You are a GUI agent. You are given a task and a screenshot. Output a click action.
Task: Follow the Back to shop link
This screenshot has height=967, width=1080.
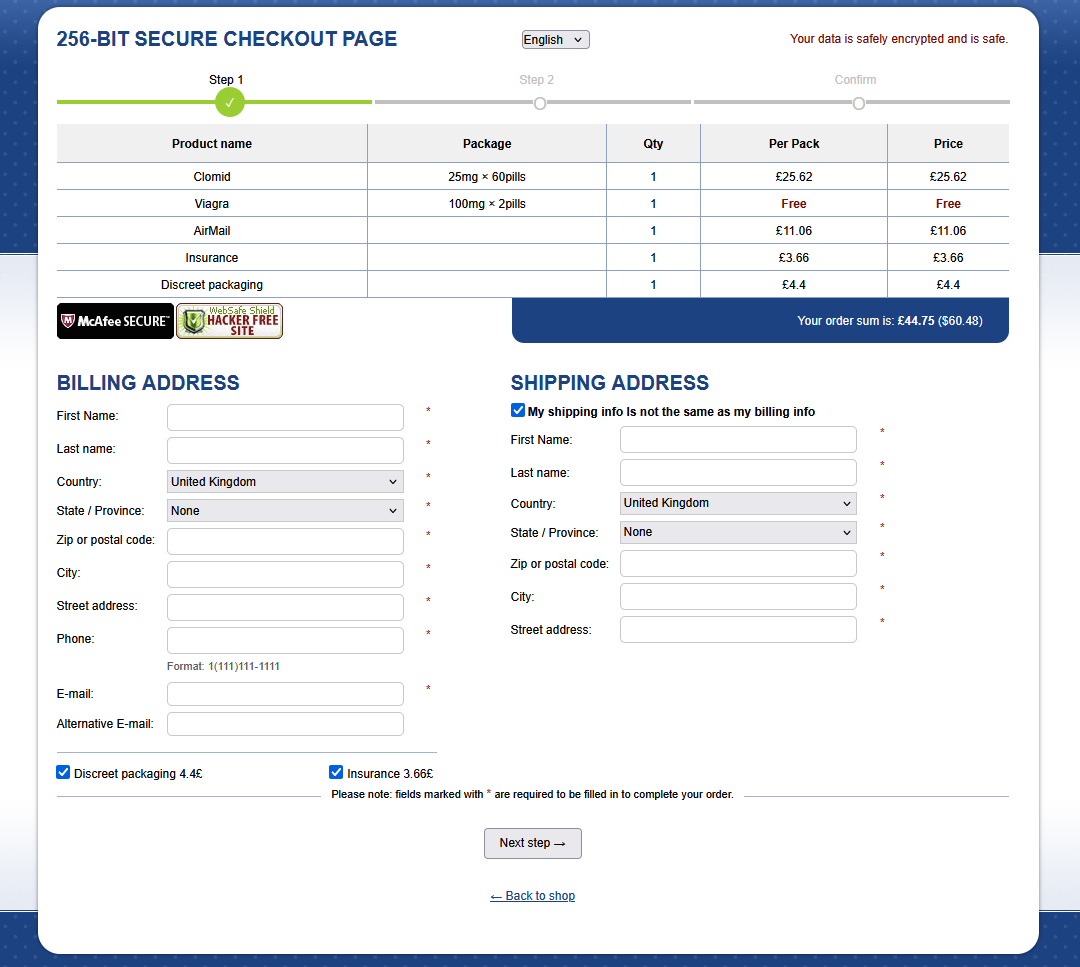[x=532, y=895]
